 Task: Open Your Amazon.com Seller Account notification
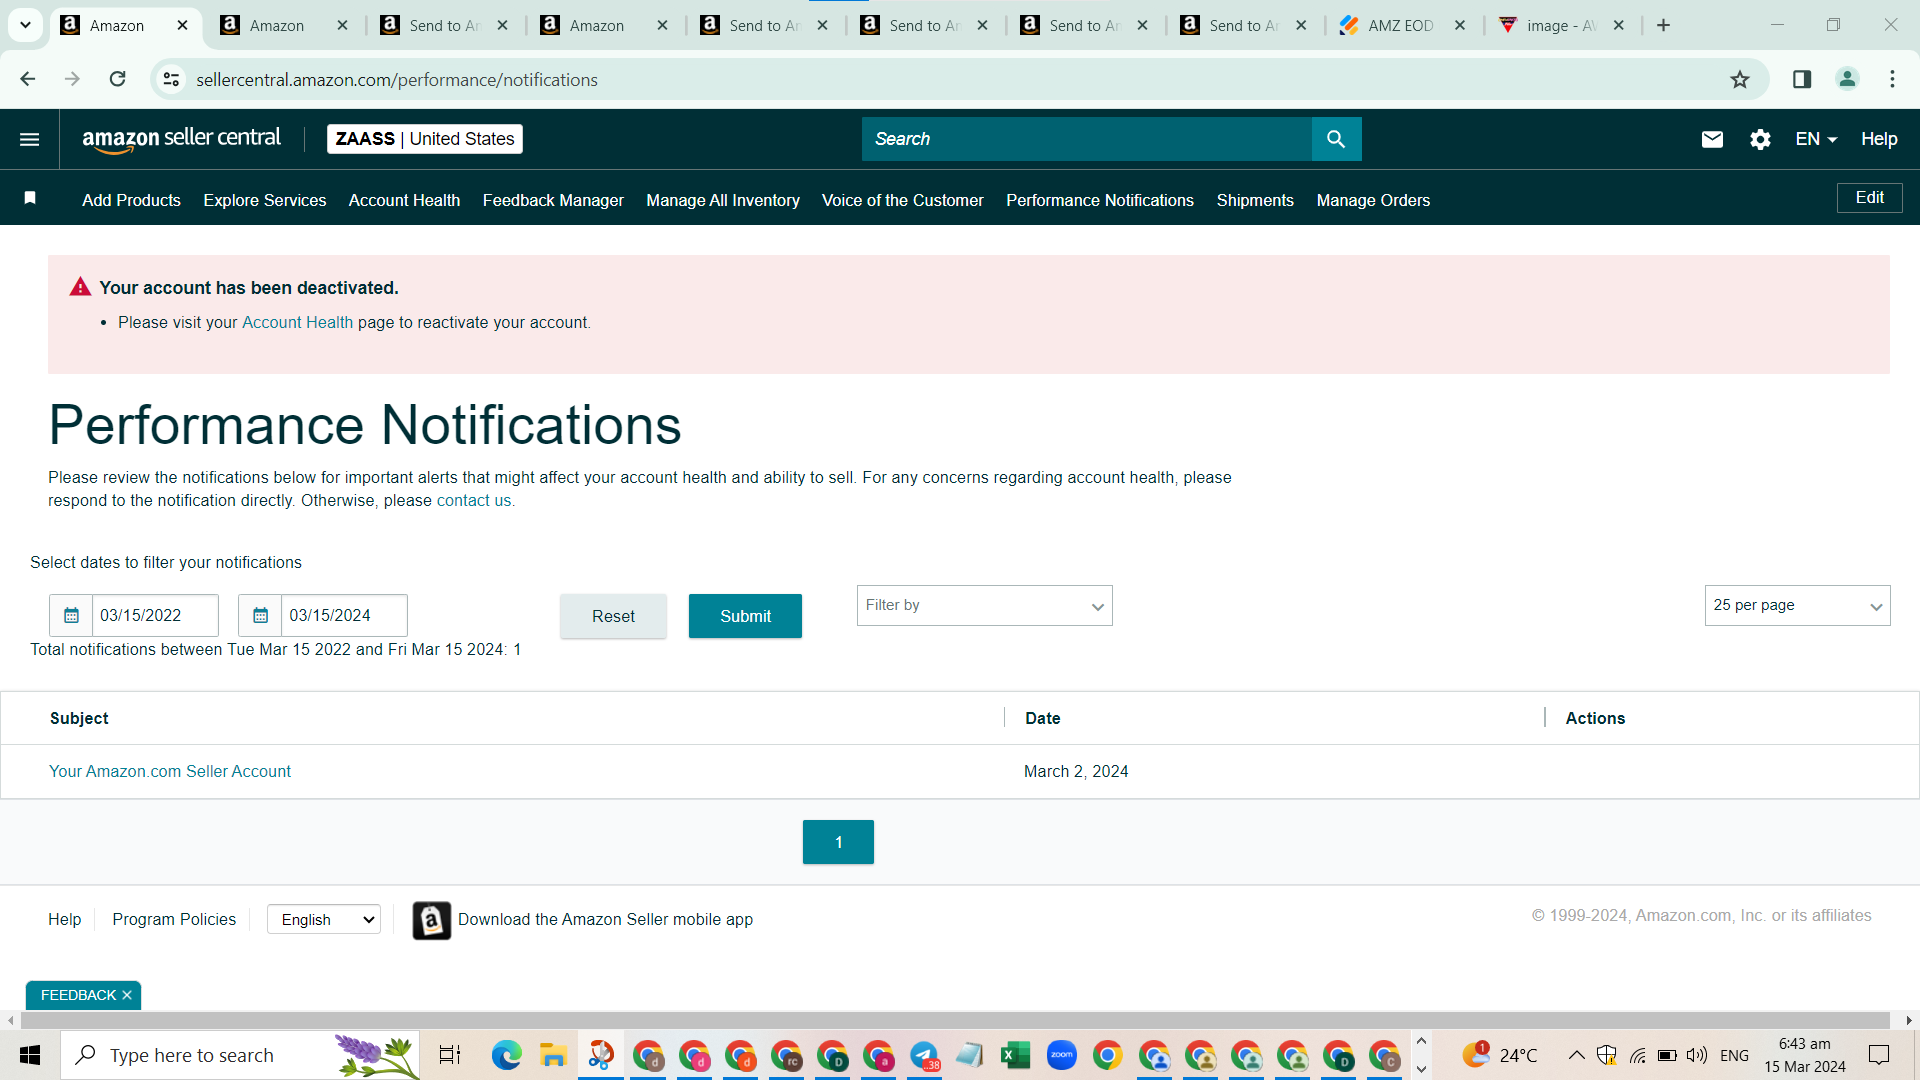170,771
